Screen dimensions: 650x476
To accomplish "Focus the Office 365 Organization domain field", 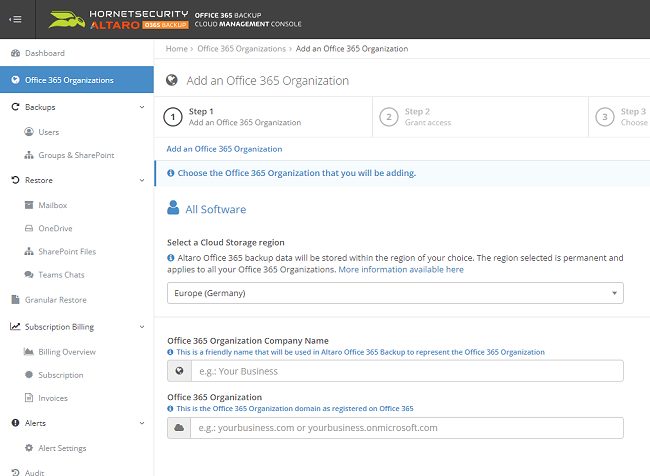I will 407,427.
